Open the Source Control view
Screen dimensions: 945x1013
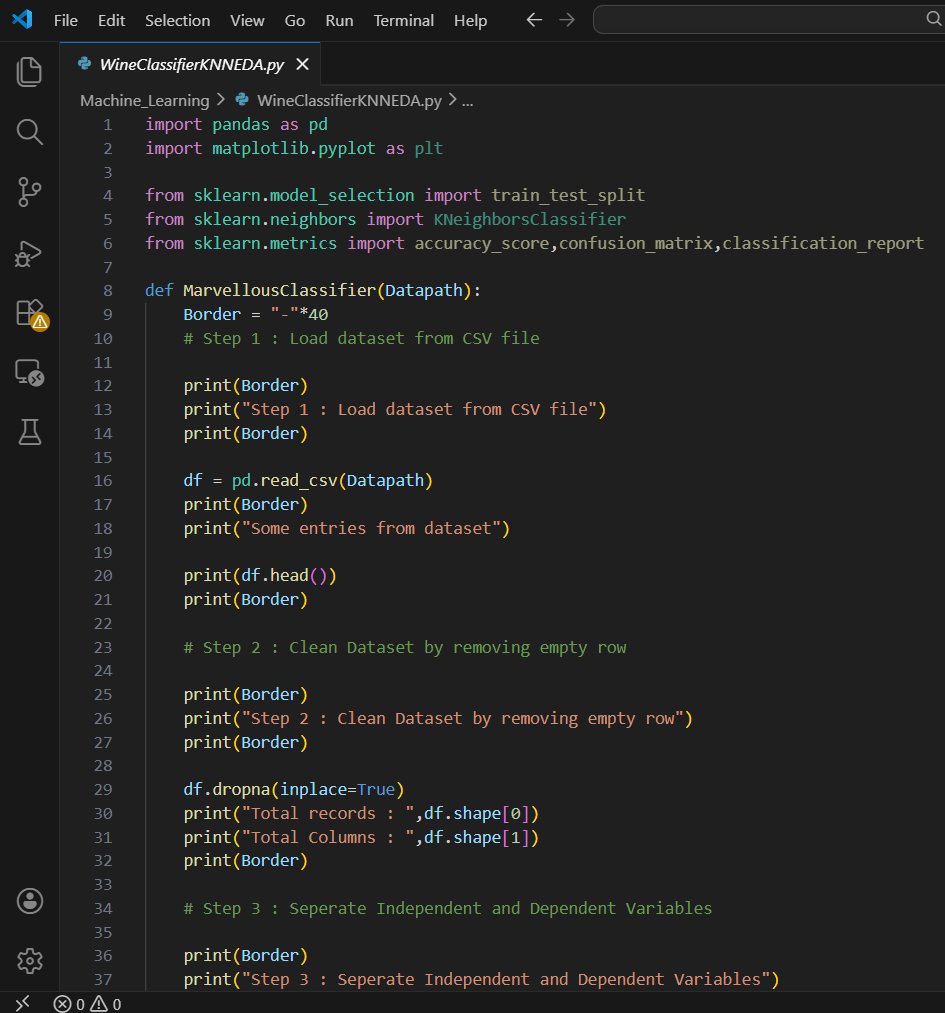click(x=29, y=192)
